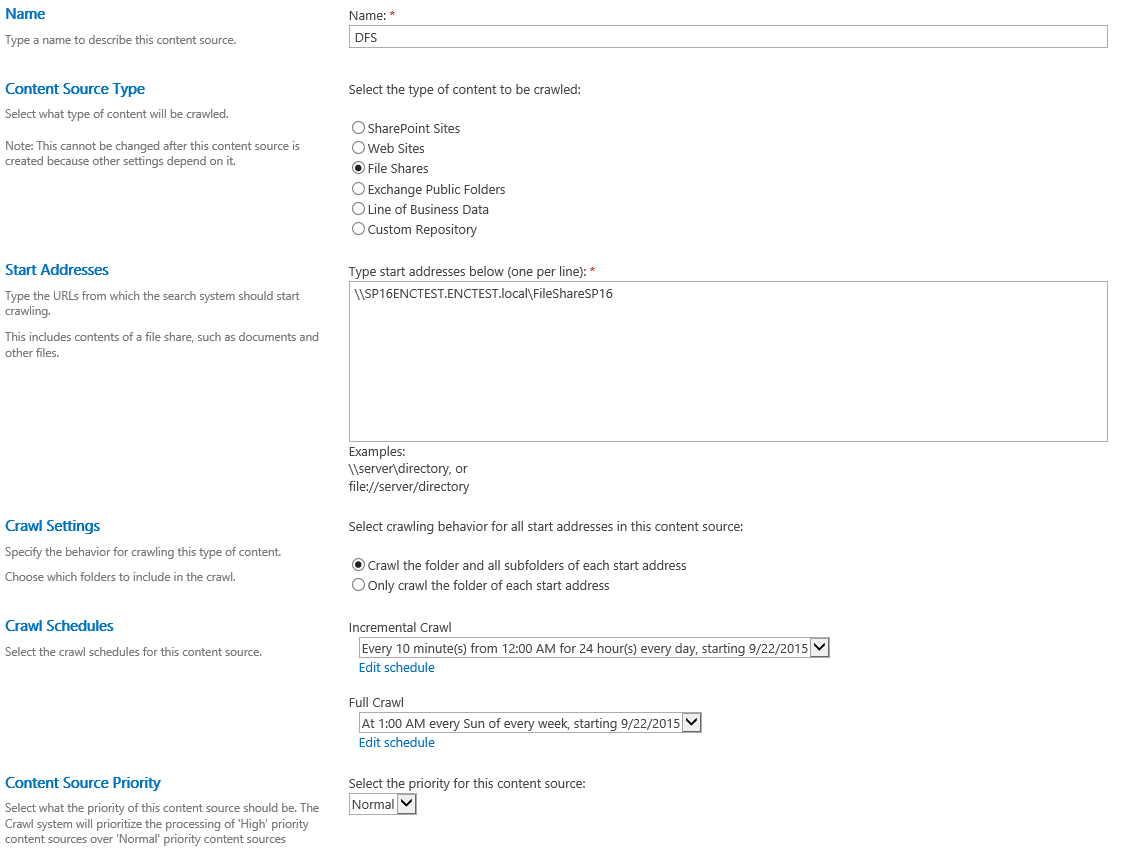Image resolution: width=1122 pixels, height=857 pixels.
Task: Open the content source priority Normal dropdown
Action: pyautogui.click(x=382, y=804)
